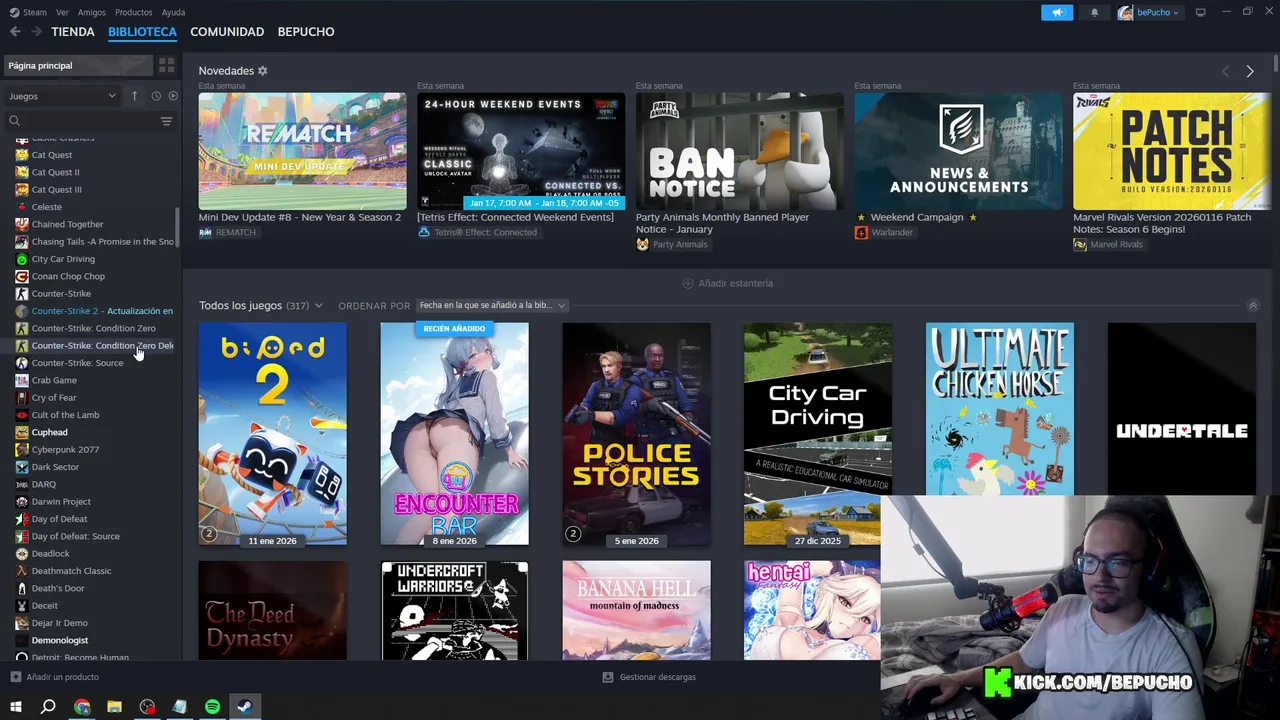Open Spotify from the taskbar

[212, 707]
